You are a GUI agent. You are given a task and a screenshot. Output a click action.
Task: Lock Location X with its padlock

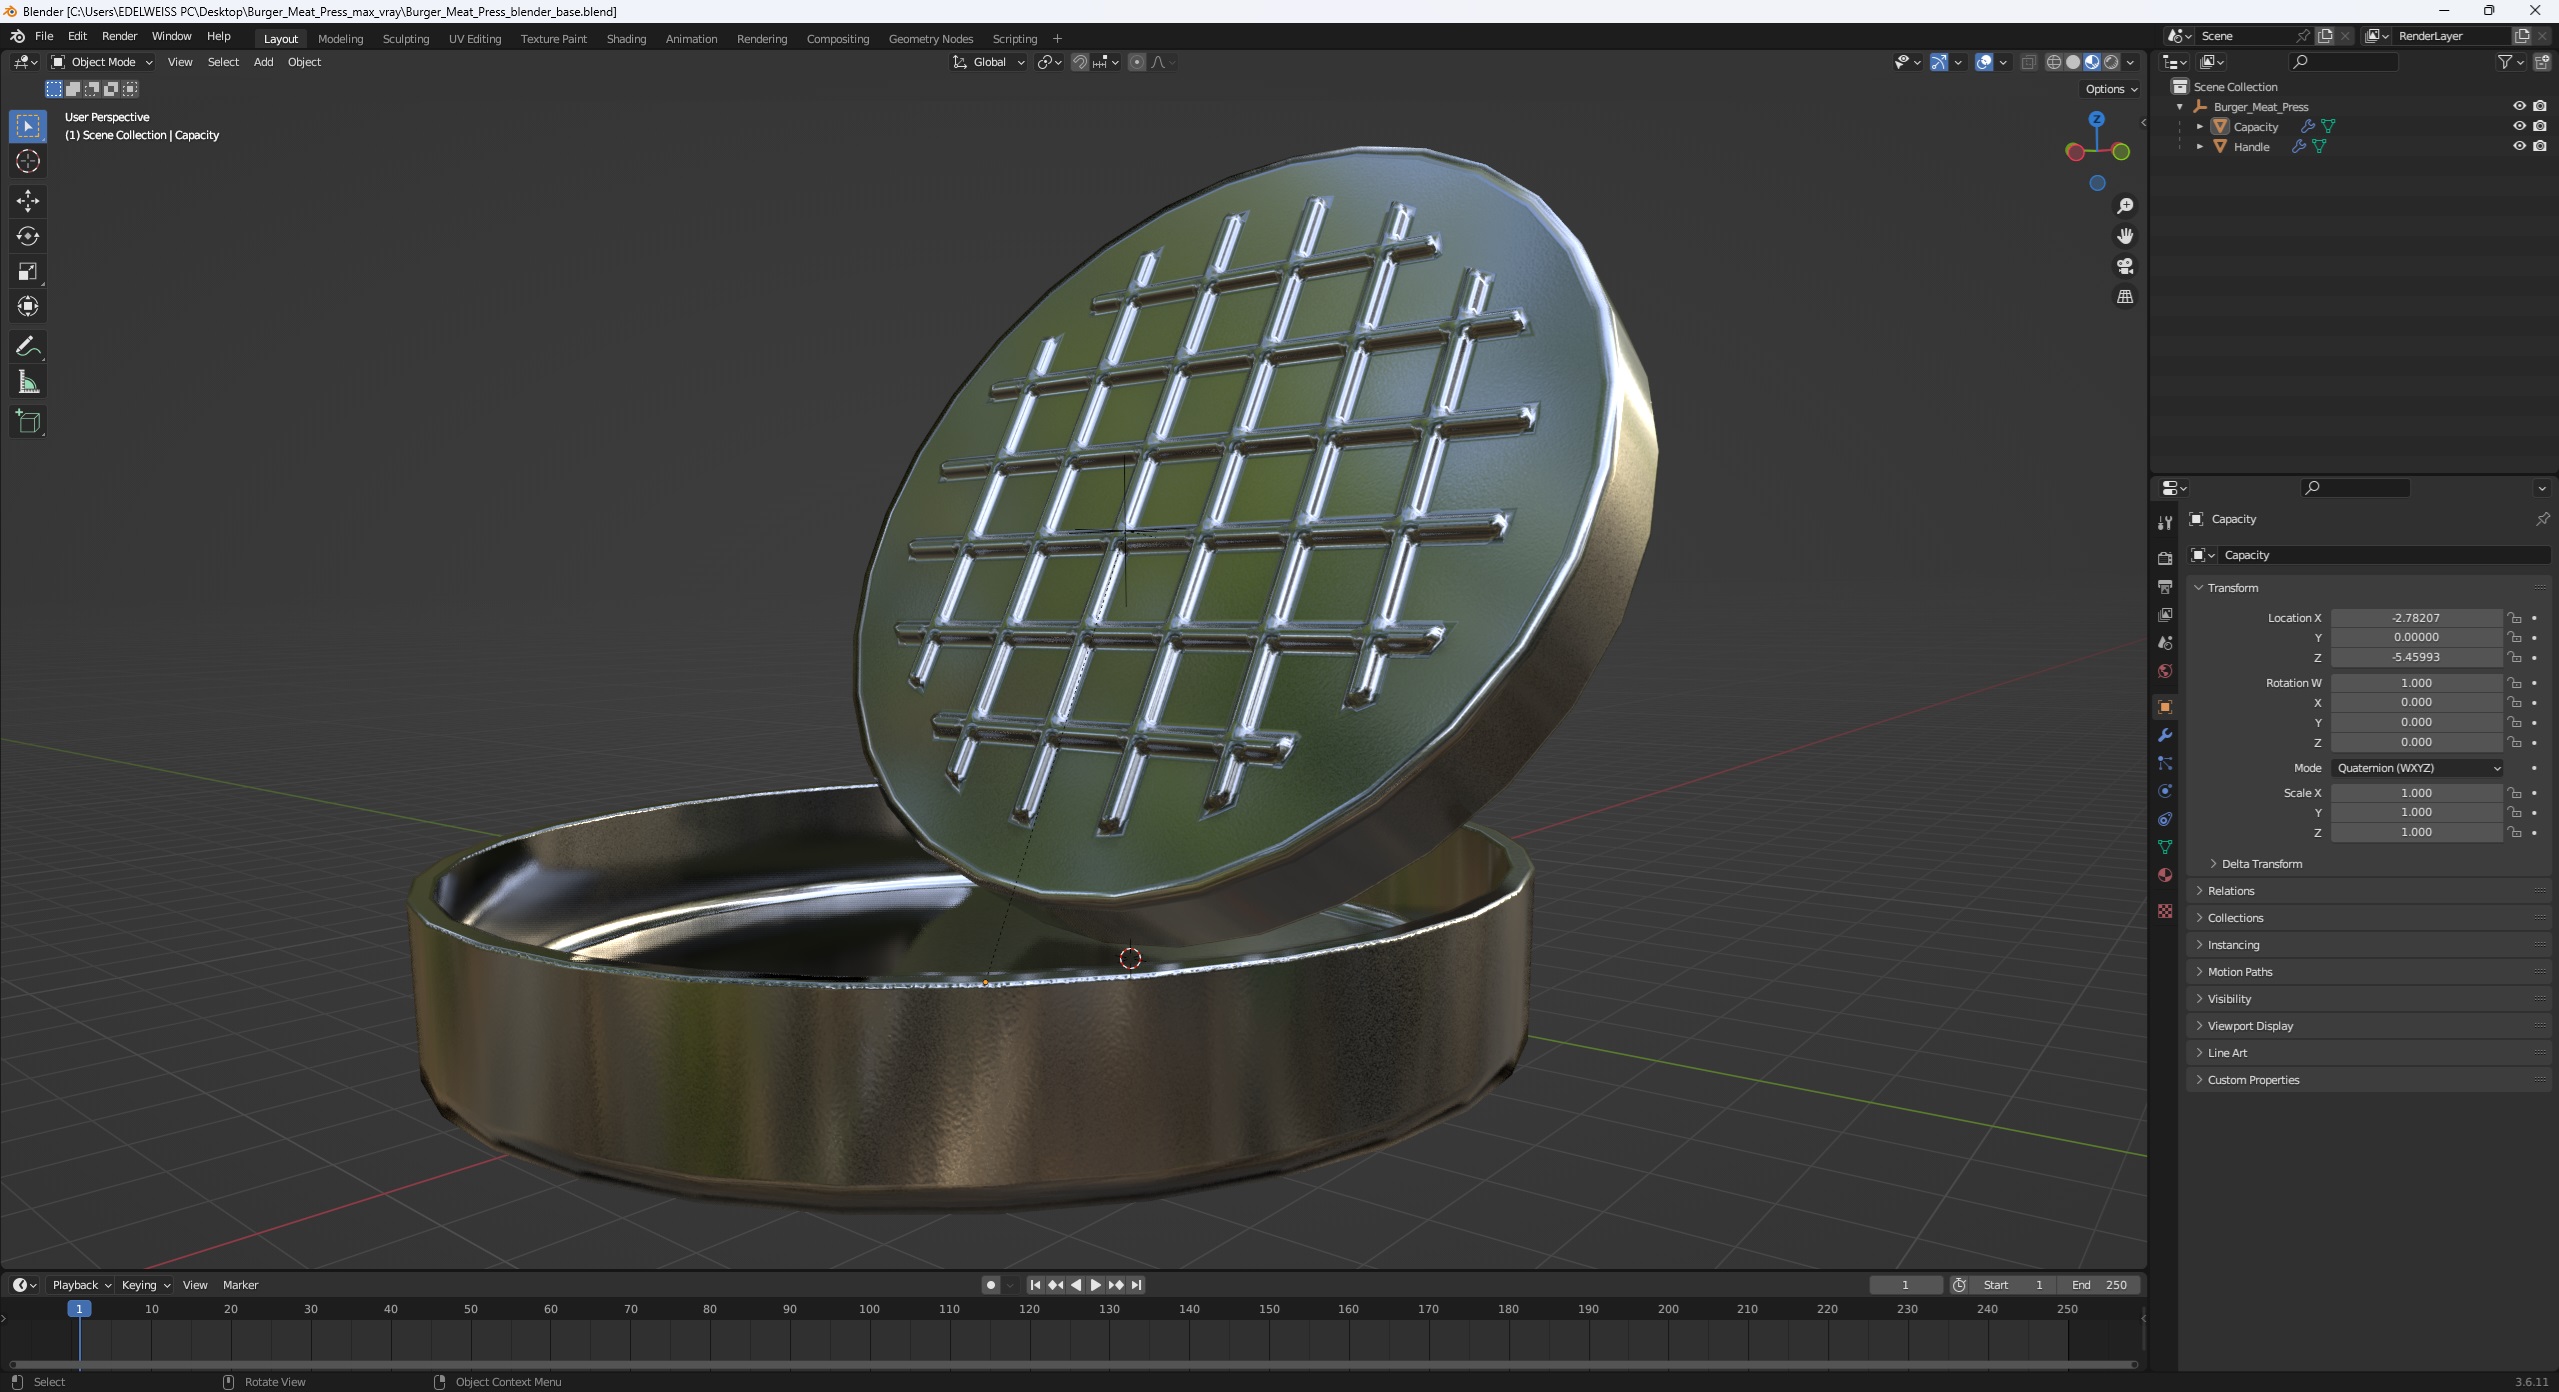coord(2514,618)
